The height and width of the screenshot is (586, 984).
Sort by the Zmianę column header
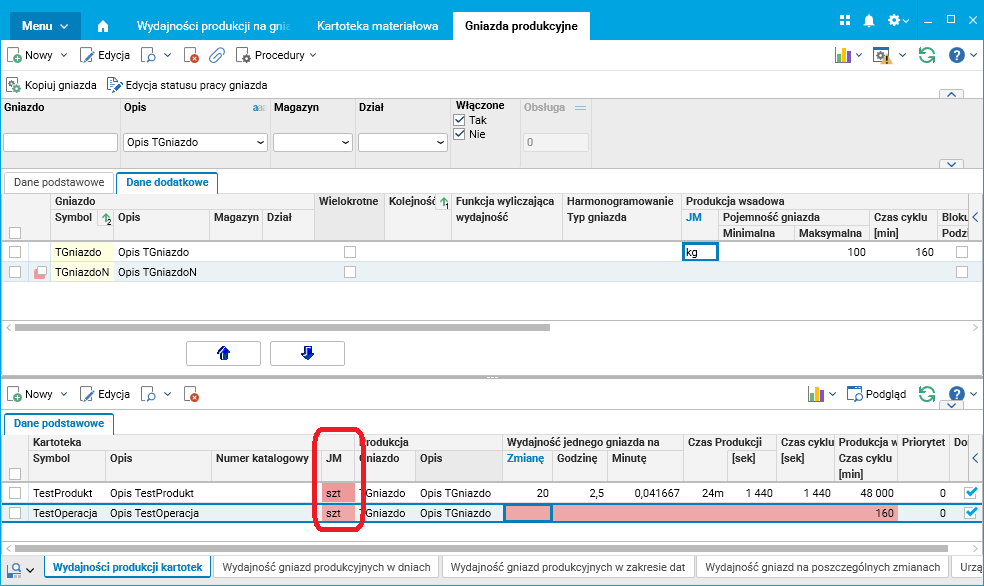click(525, 458)
